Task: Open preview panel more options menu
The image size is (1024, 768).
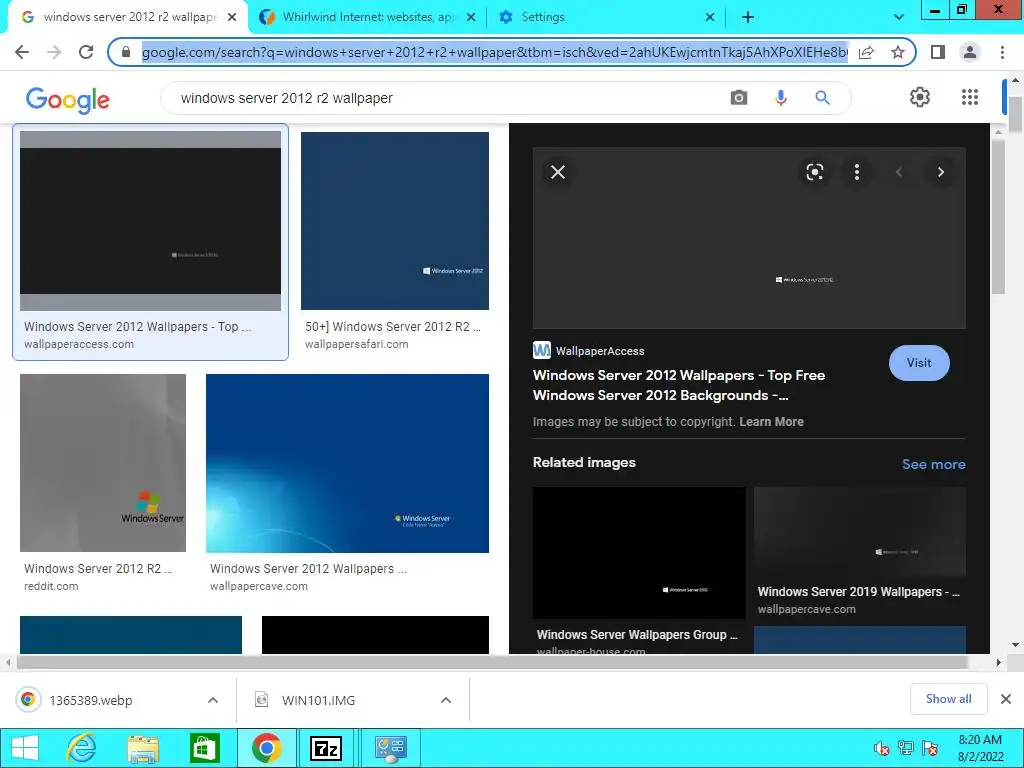Action: pyautogui.click(x=857, y=172)
